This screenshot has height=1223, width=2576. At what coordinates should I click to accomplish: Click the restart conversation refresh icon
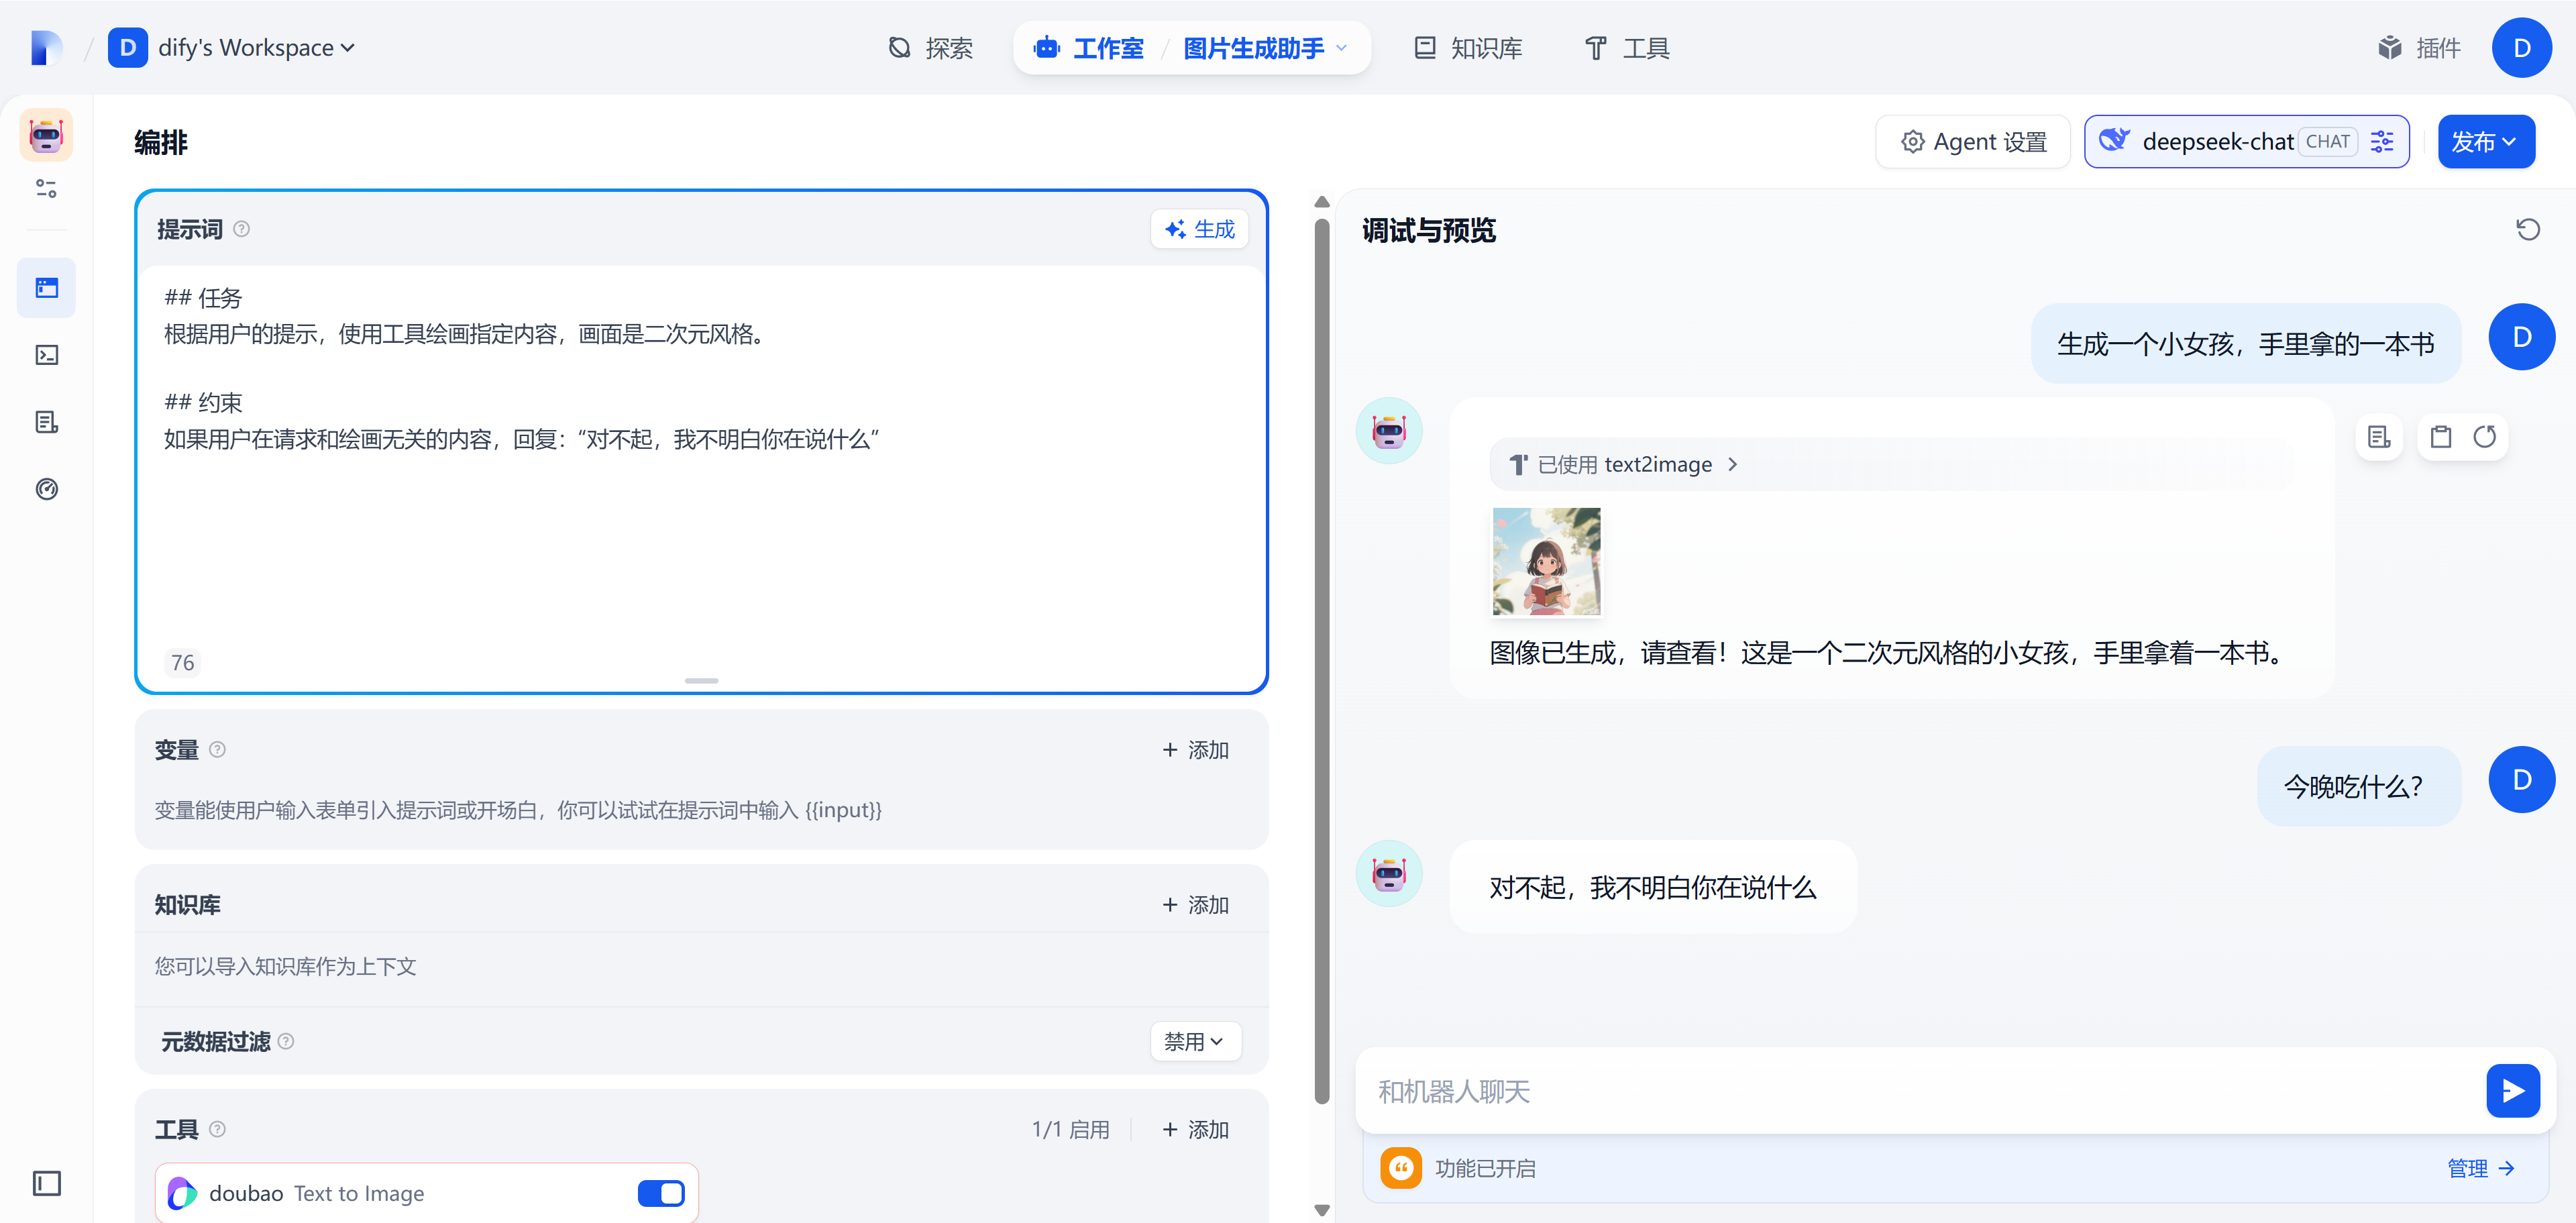click(x=2527, y=230)
